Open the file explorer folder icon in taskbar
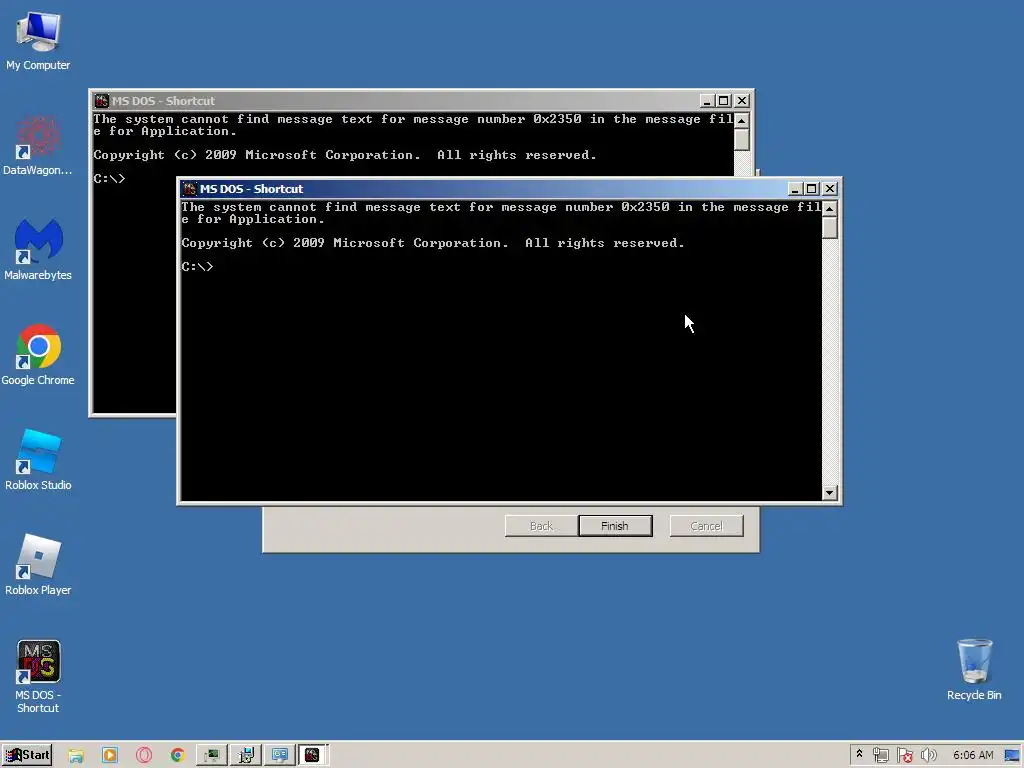1024x768 pixels. click(76, 755)
